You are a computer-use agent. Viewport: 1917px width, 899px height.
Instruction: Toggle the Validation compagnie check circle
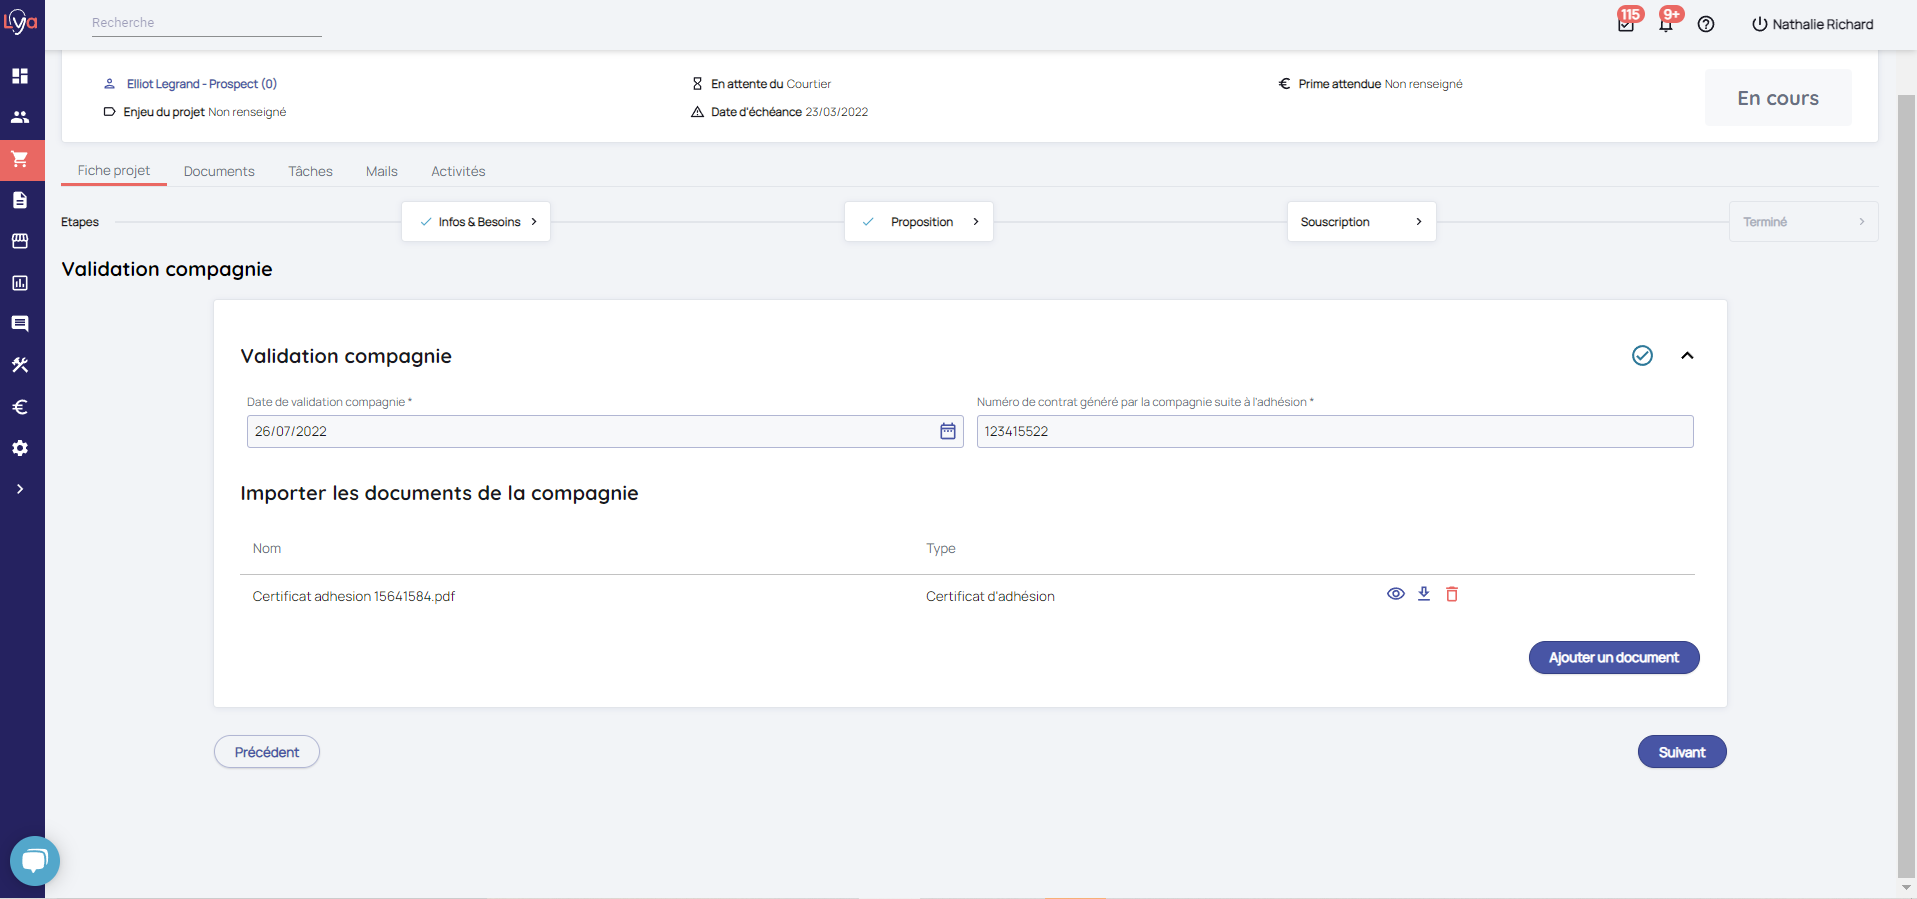(x=1642, y=356)
